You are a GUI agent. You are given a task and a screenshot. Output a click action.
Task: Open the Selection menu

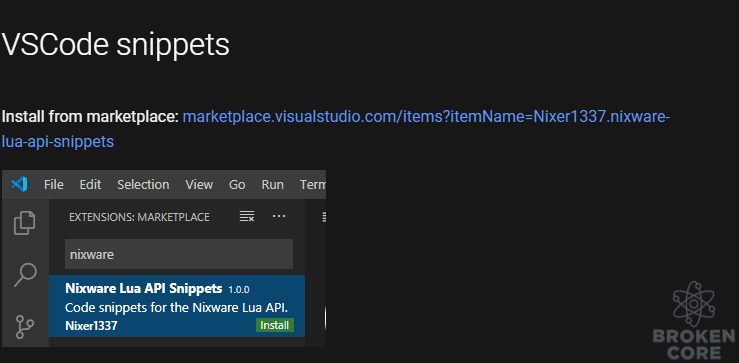(143, 185)
